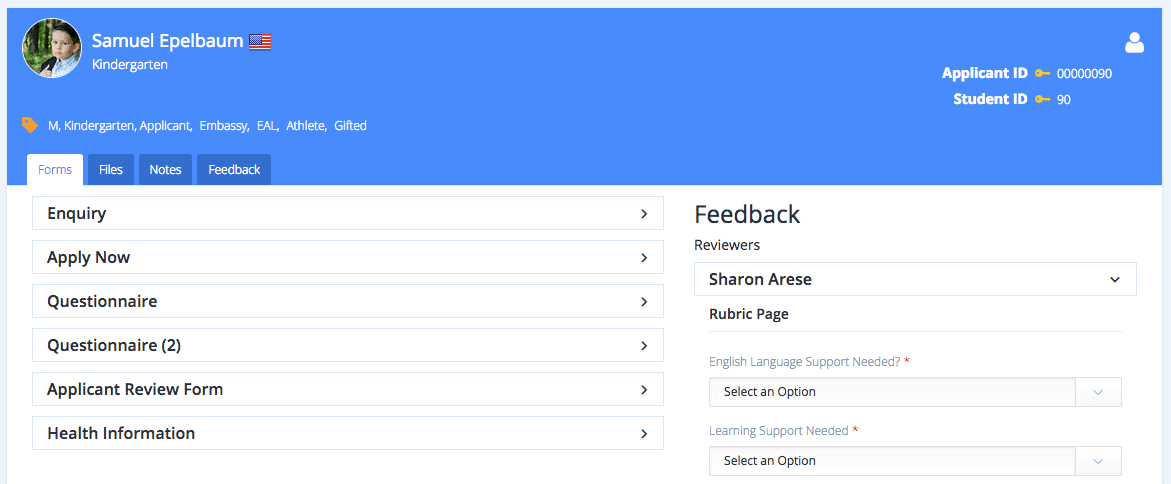
Task: Open the Questionnaire section
Action: coord(347,301)
